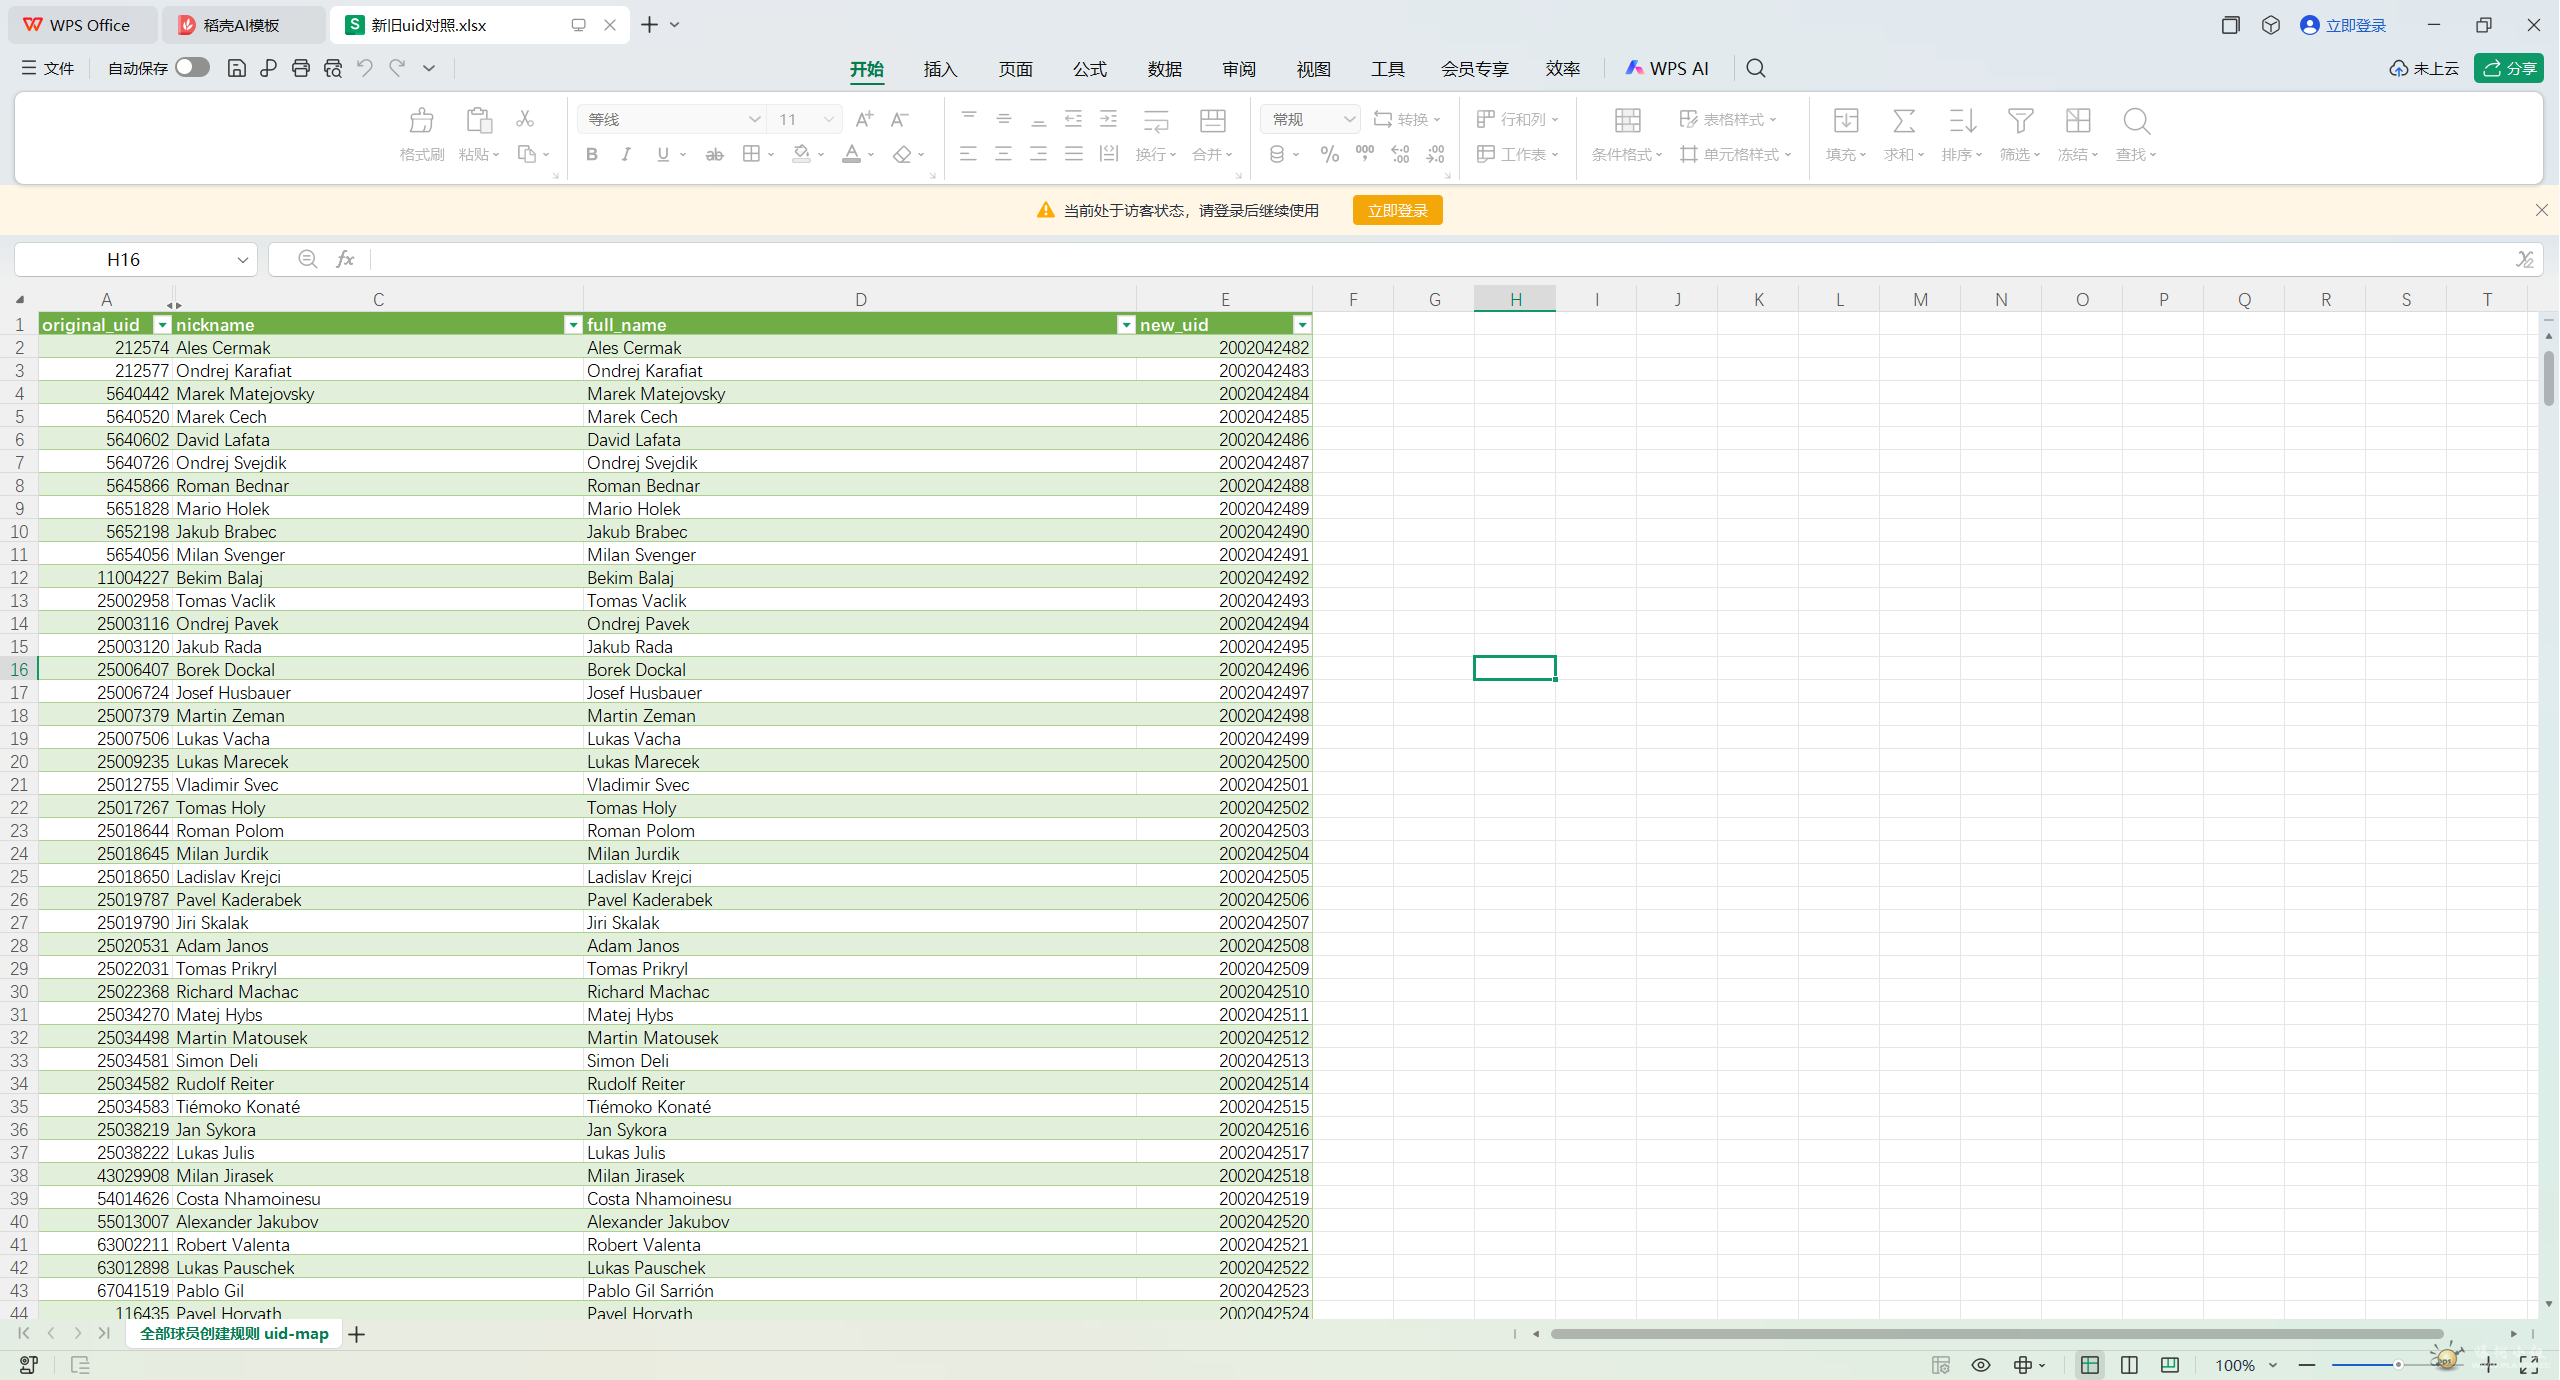Toggle the eye protection mode icon
Viewport: 2560px width, 1380px height.
pyautogui.click(x=1980, y=1365)
